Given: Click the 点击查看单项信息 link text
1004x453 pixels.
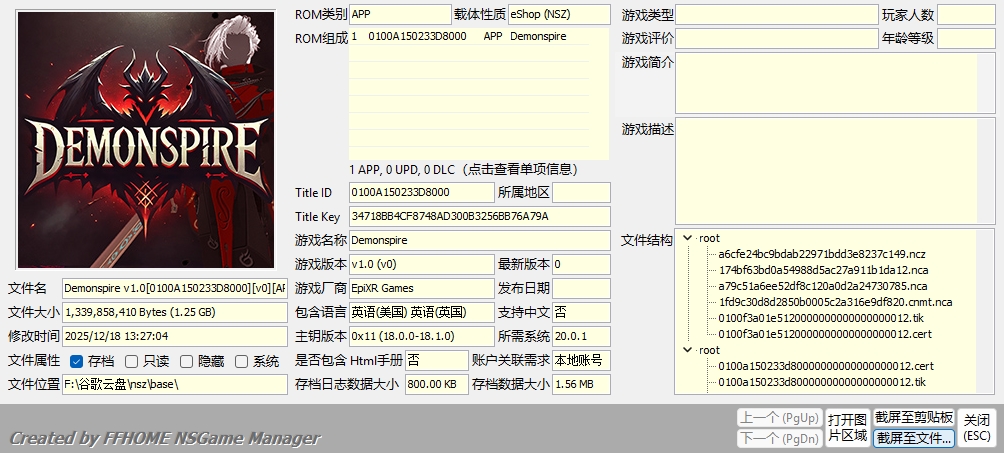Looking at the screenshot, I should [x=521, y=168].
